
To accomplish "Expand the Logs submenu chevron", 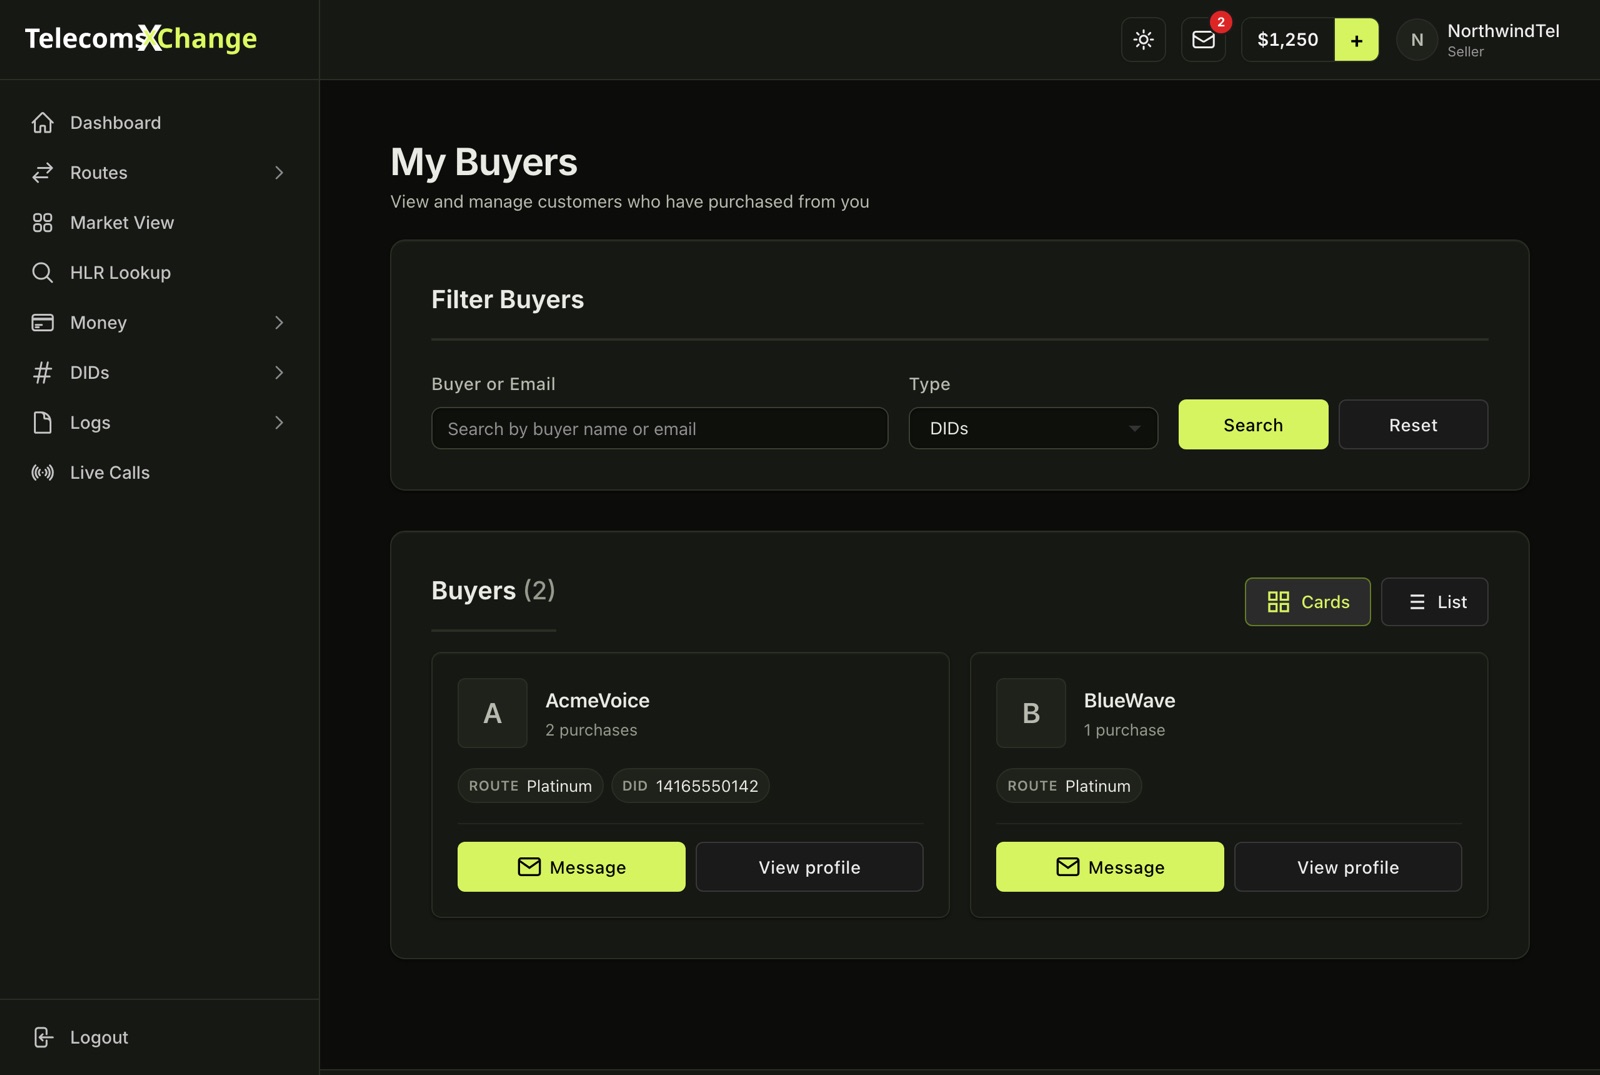I will tap(279, 423).
